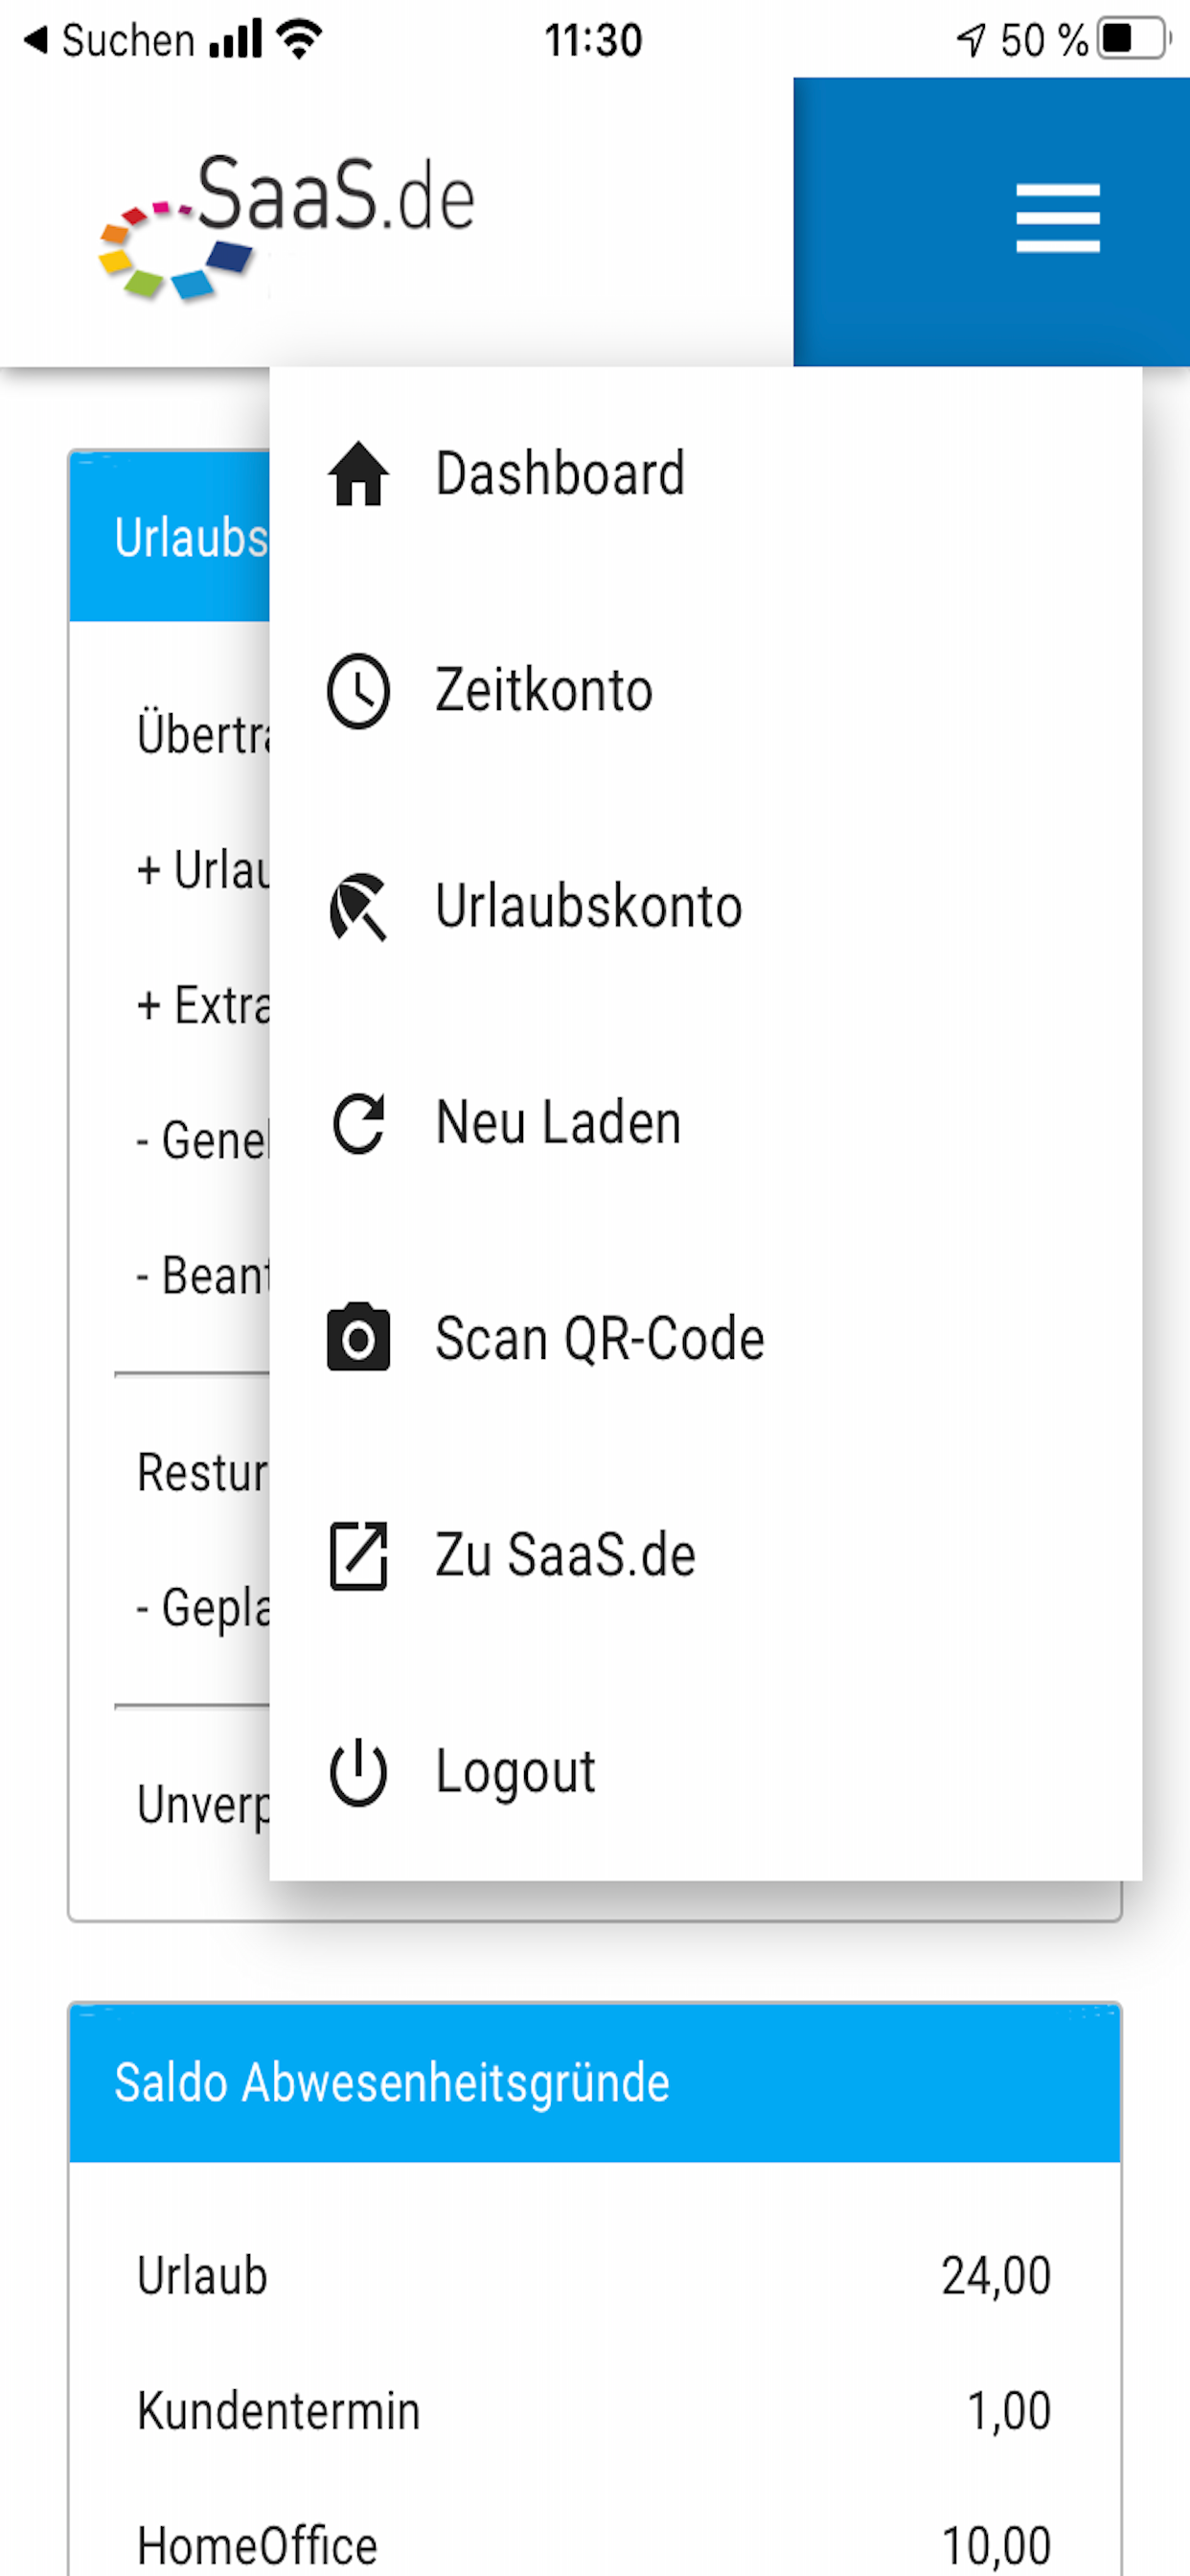Follow the Zu SaaS.de link
The height and width of the screenshot is (2576, 1190).
(x=565, y=1556)
